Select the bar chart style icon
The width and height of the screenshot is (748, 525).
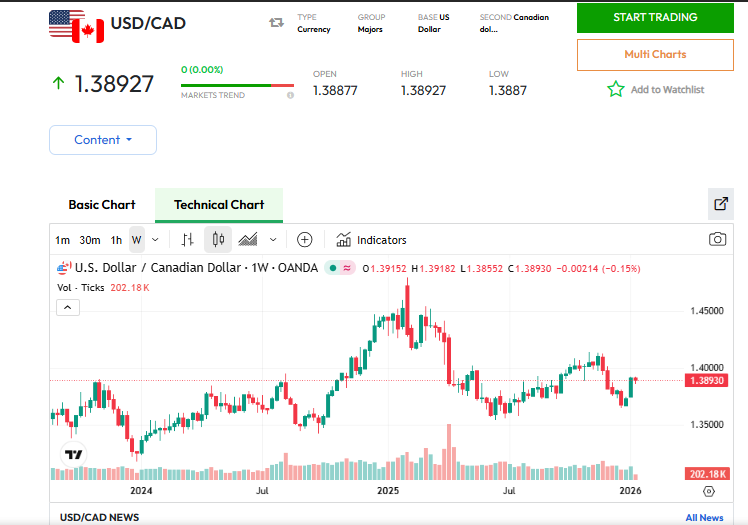pos(187,240)
